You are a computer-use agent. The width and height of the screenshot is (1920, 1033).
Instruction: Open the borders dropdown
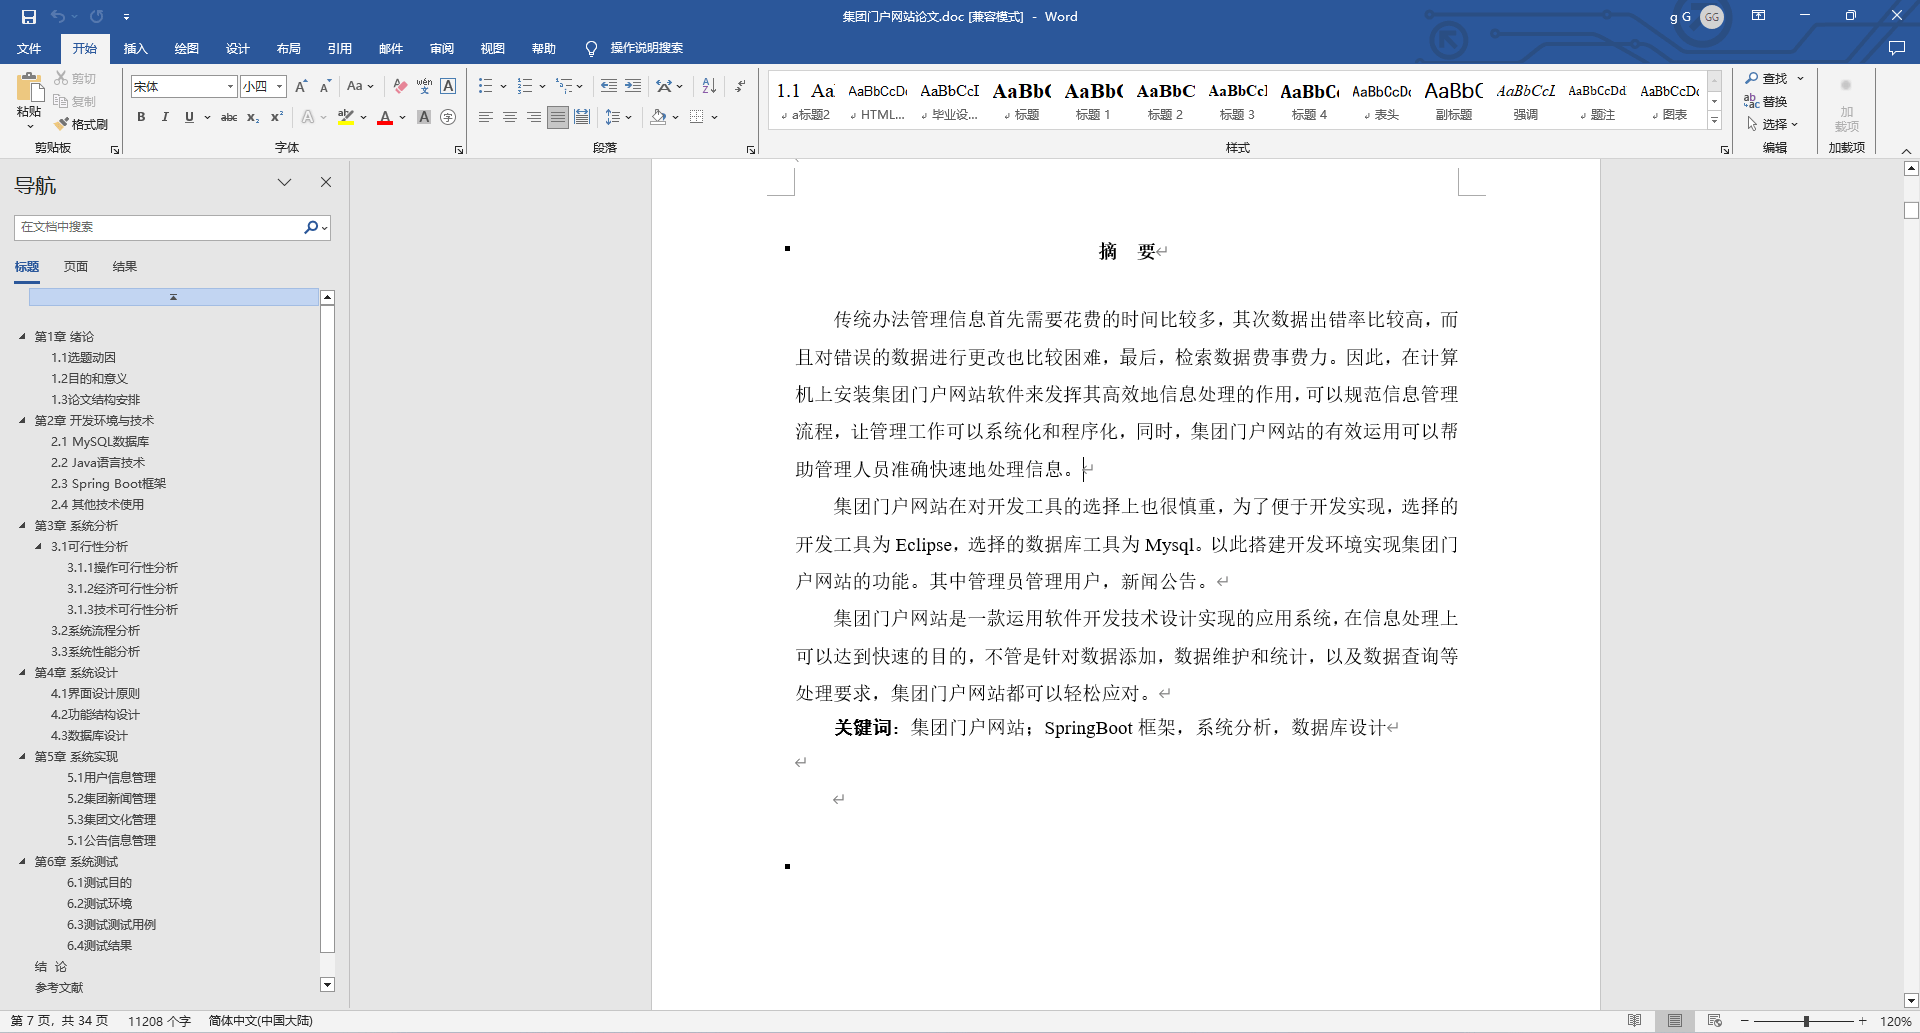click(x=715, y=117)
